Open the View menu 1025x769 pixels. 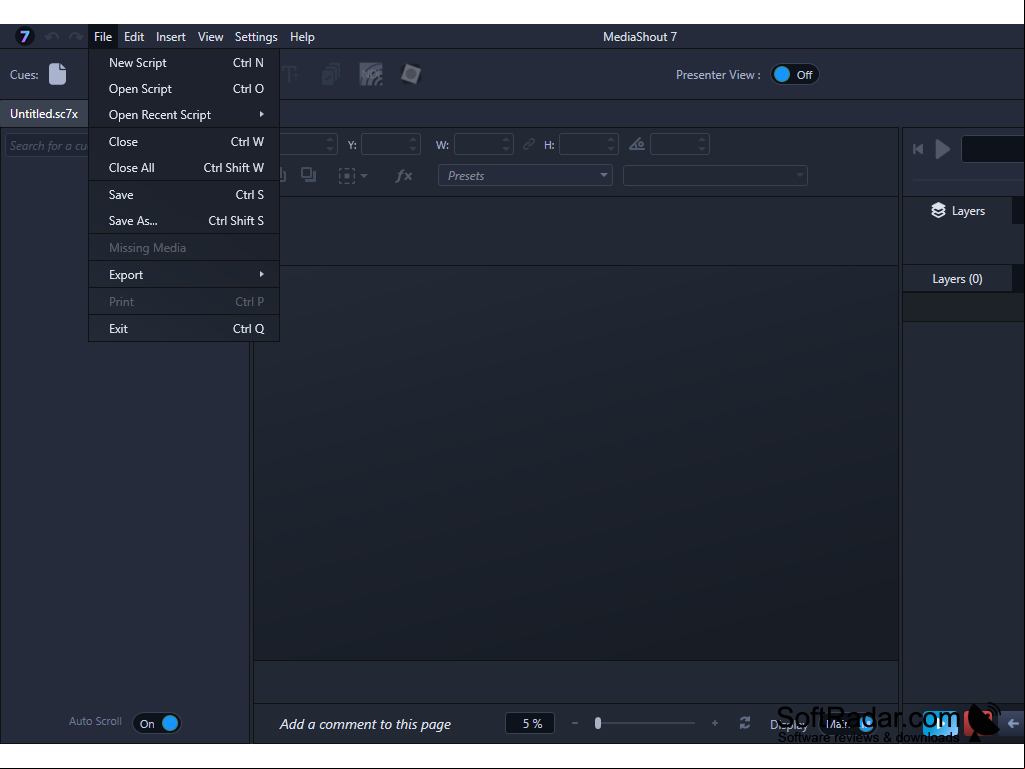click(x=210, y=37)
